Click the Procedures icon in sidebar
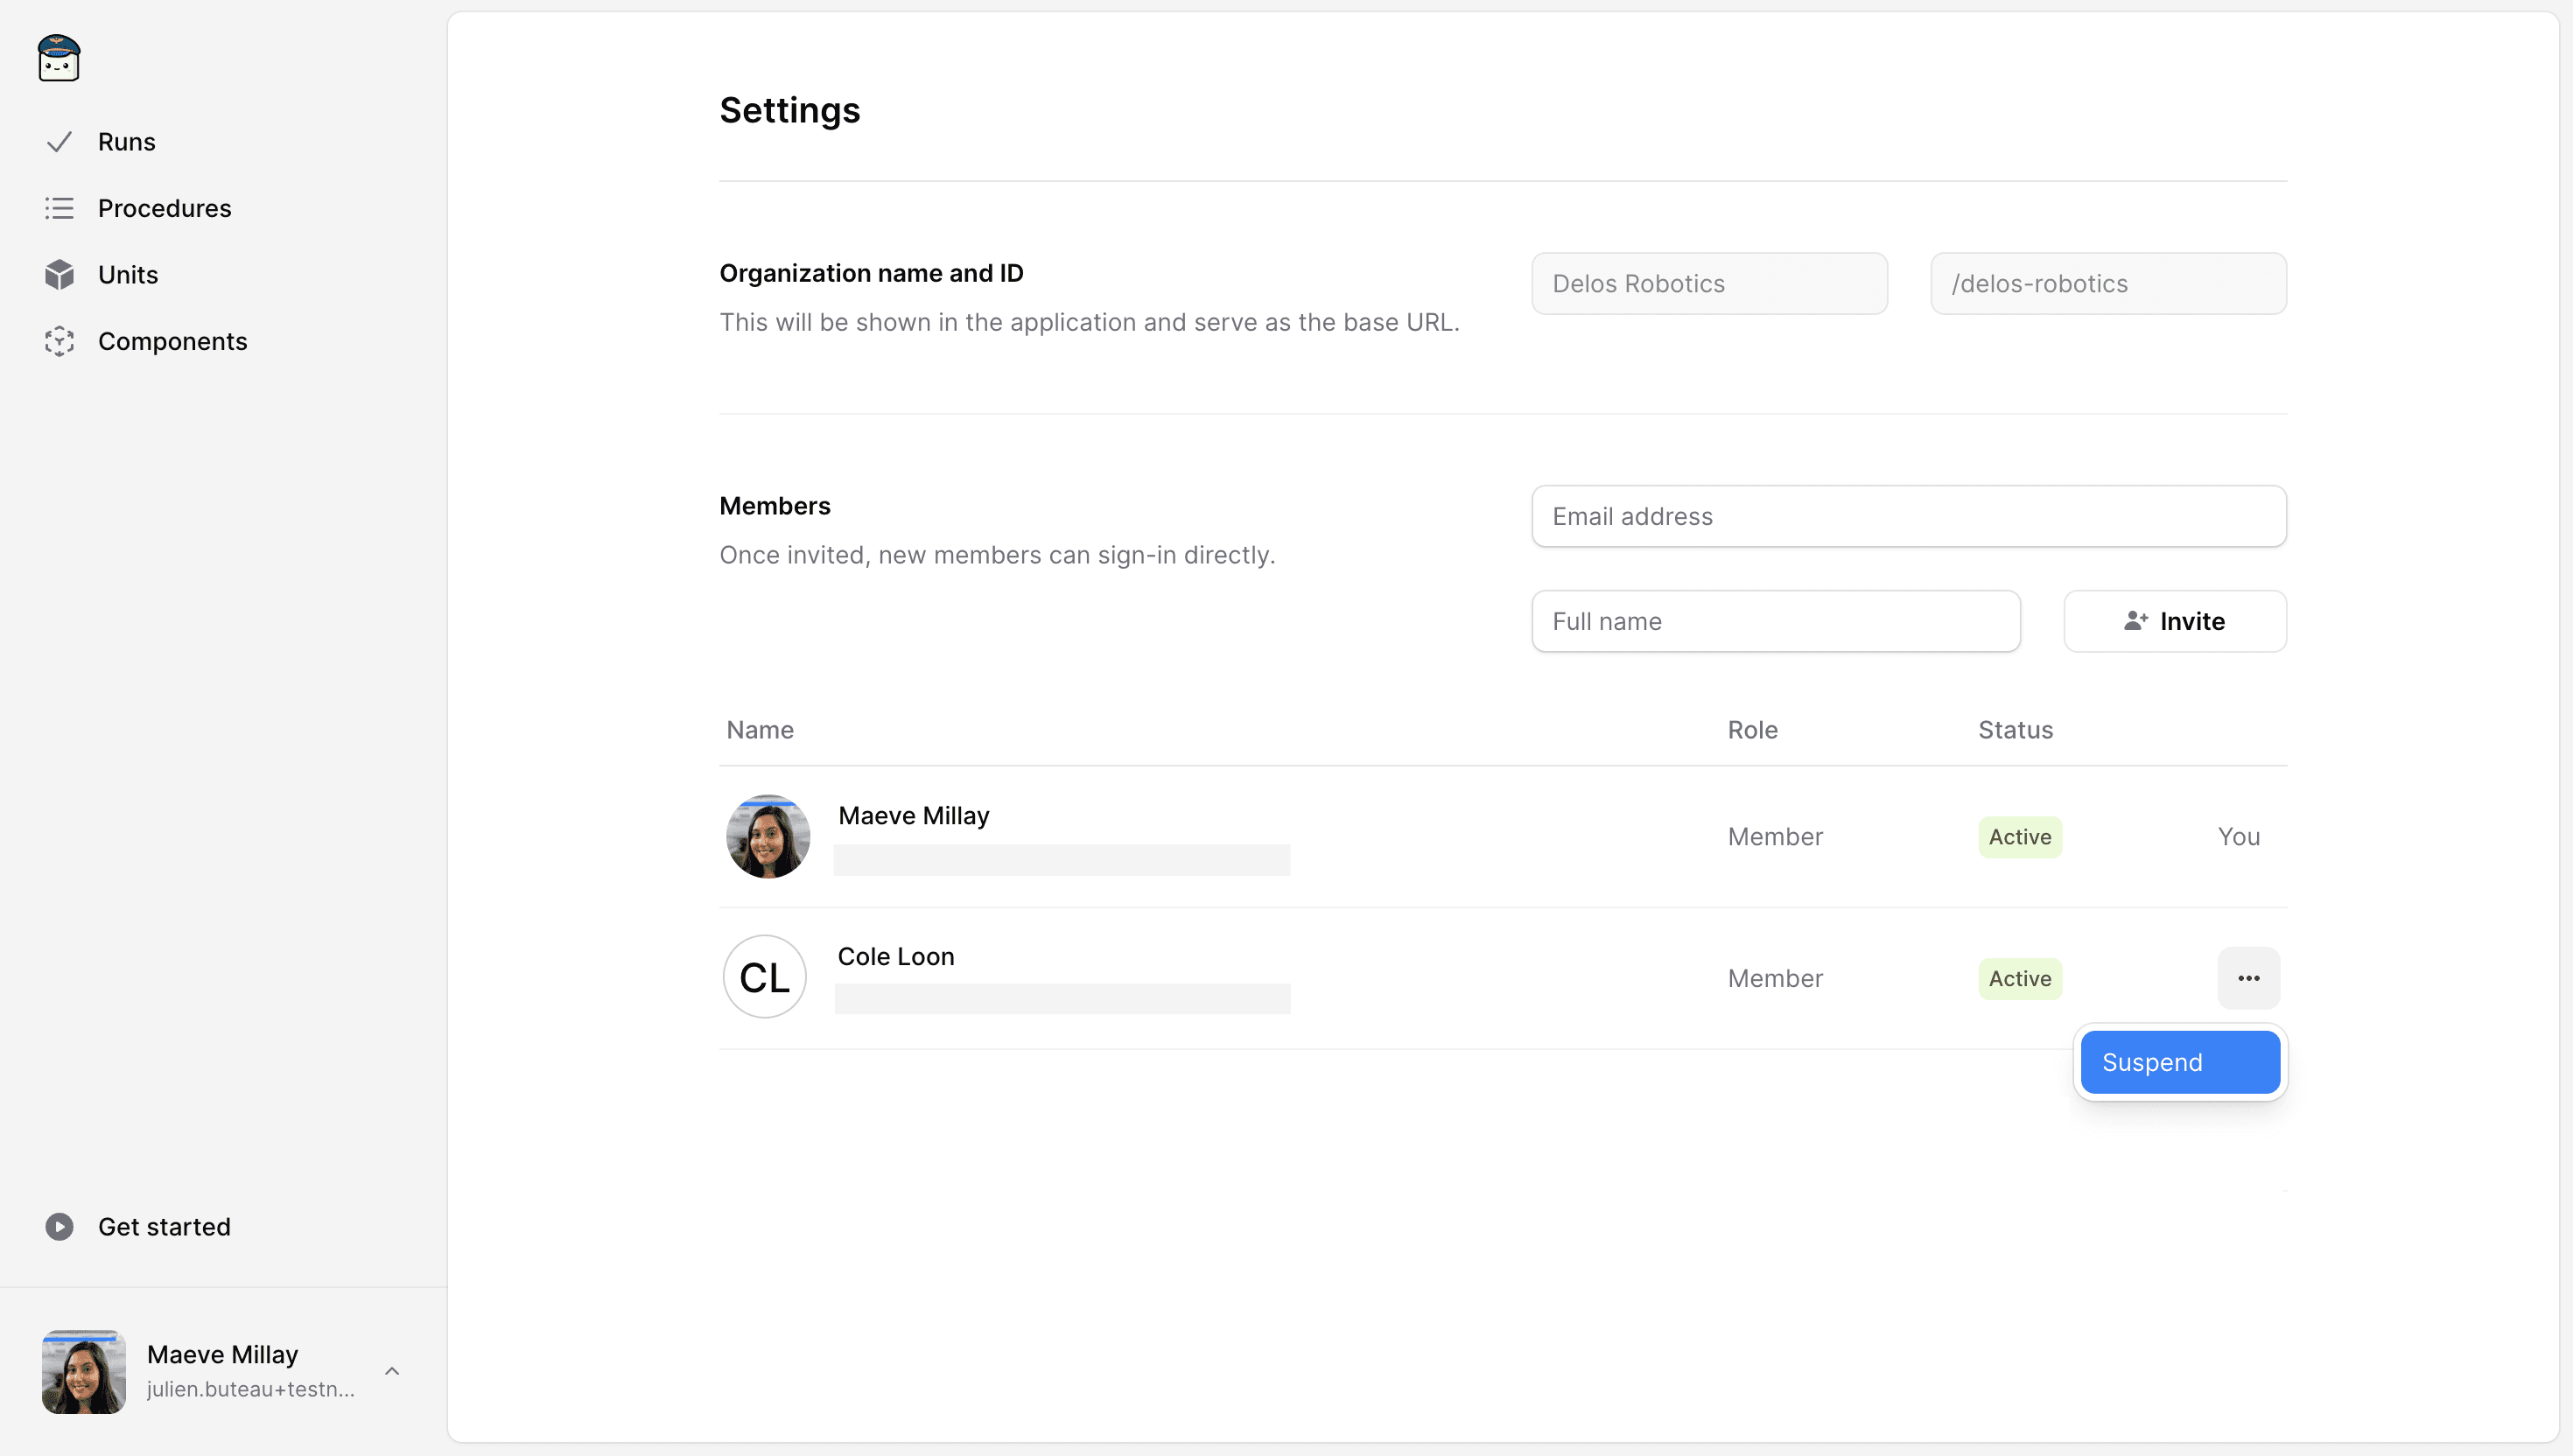 coord(60,206)
